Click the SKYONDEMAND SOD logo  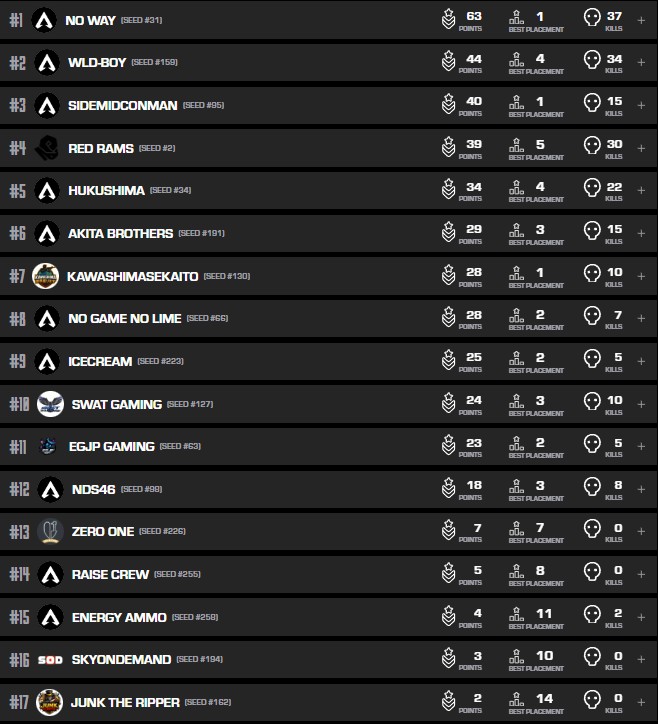50,660
